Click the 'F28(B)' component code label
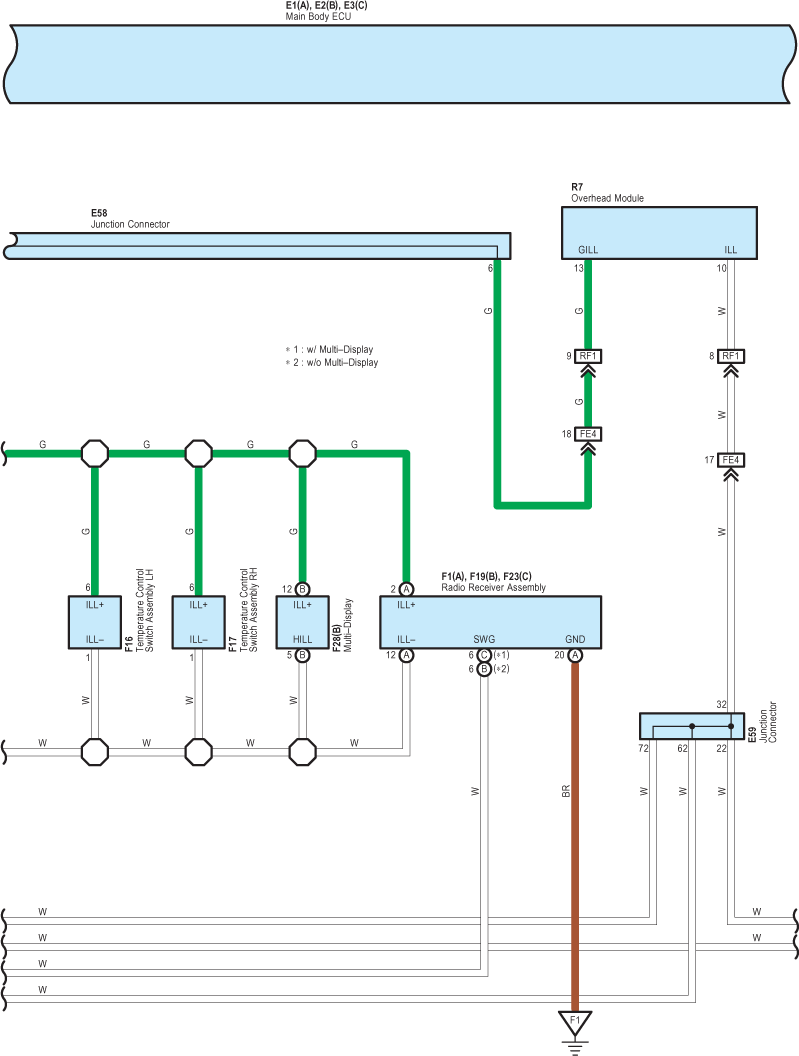799x1056 pixels. coord(337,638)
